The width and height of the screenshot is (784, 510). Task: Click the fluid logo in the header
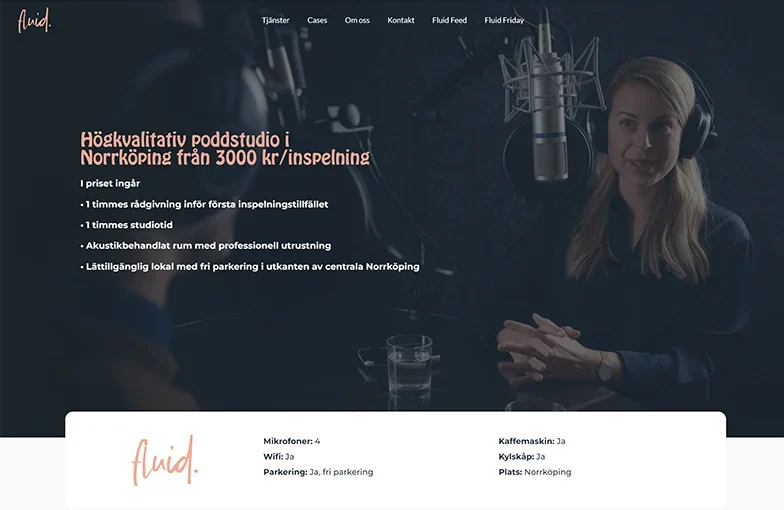(x=34, y=21)
